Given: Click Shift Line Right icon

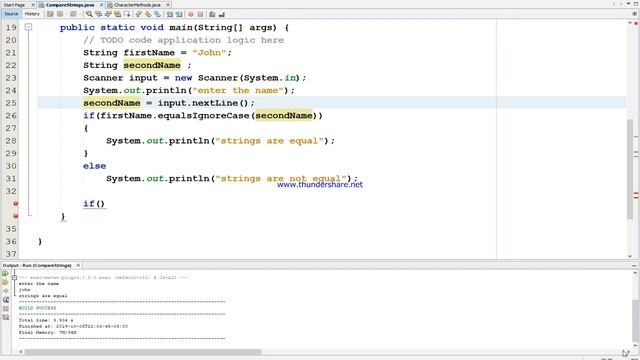Looking at the screenshot, I should coord(179,14).
